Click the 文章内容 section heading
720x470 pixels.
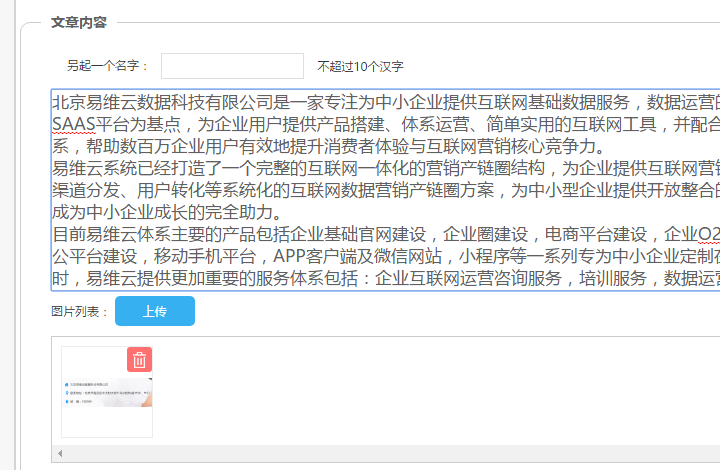[x=79, y=22]
